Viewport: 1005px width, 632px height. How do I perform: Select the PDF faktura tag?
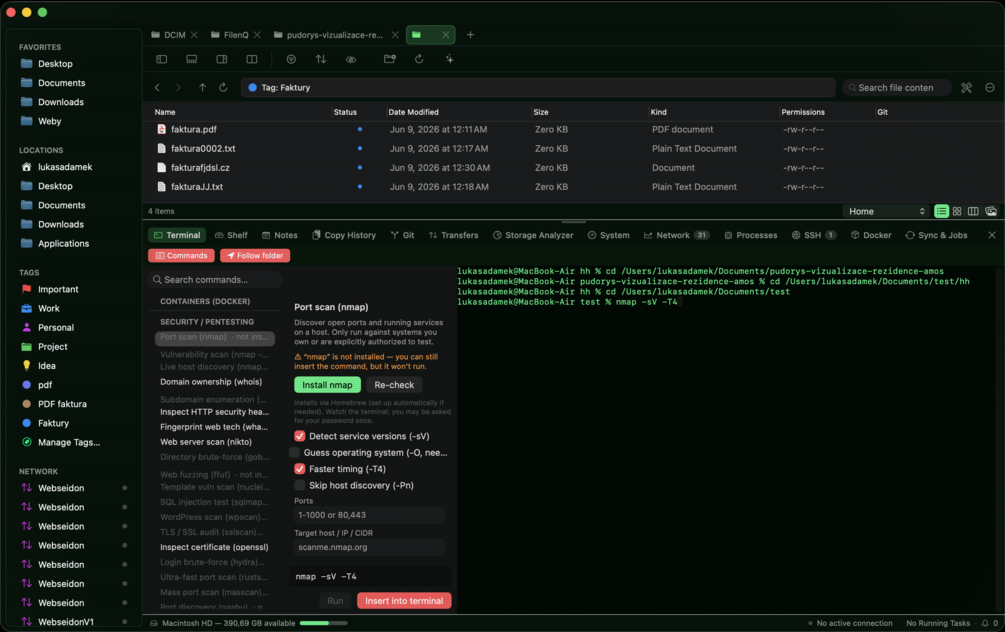pos(62,404)
